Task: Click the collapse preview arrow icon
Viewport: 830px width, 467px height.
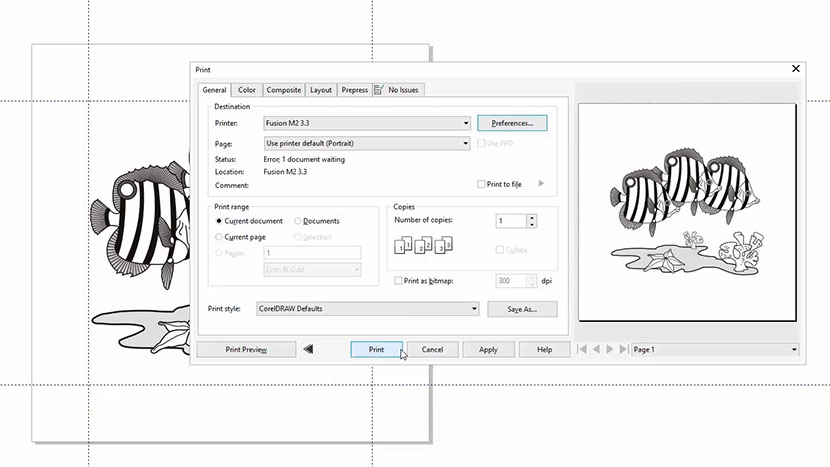Action: [309, 350]
